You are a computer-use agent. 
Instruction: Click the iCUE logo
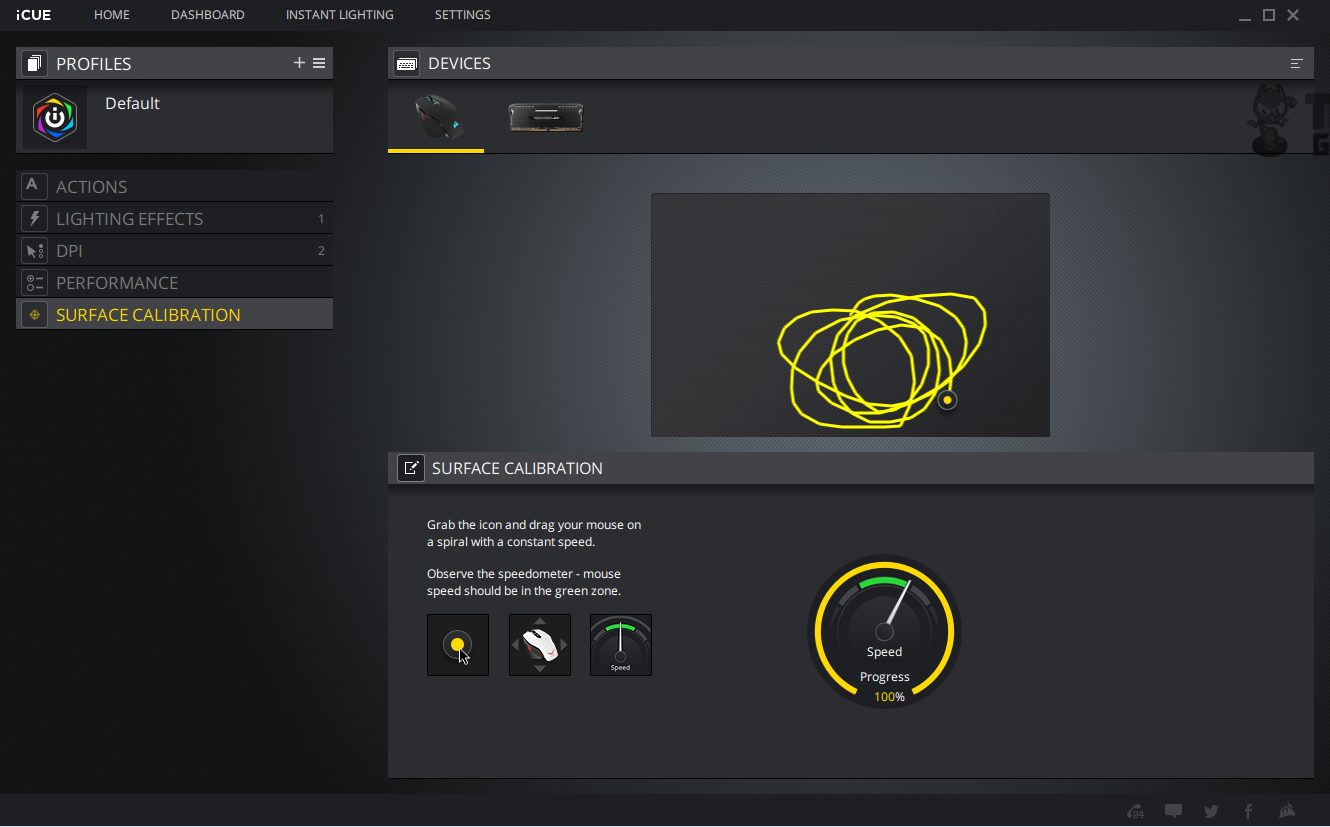(33, 15)
